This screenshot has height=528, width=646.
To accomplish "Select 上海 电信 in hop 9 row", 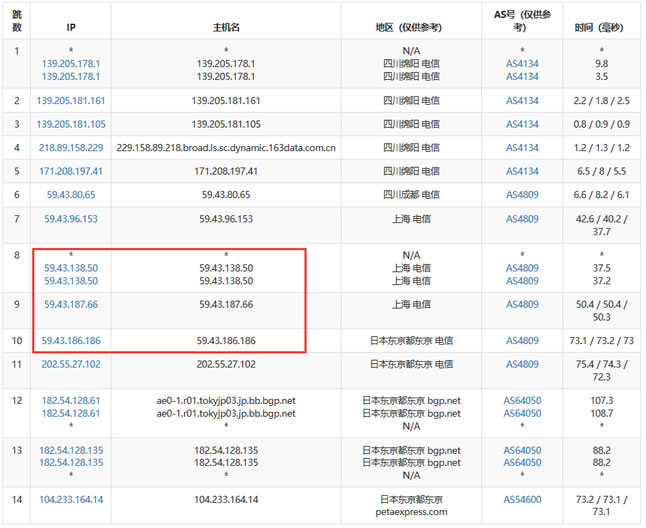I will click(411, 304).
